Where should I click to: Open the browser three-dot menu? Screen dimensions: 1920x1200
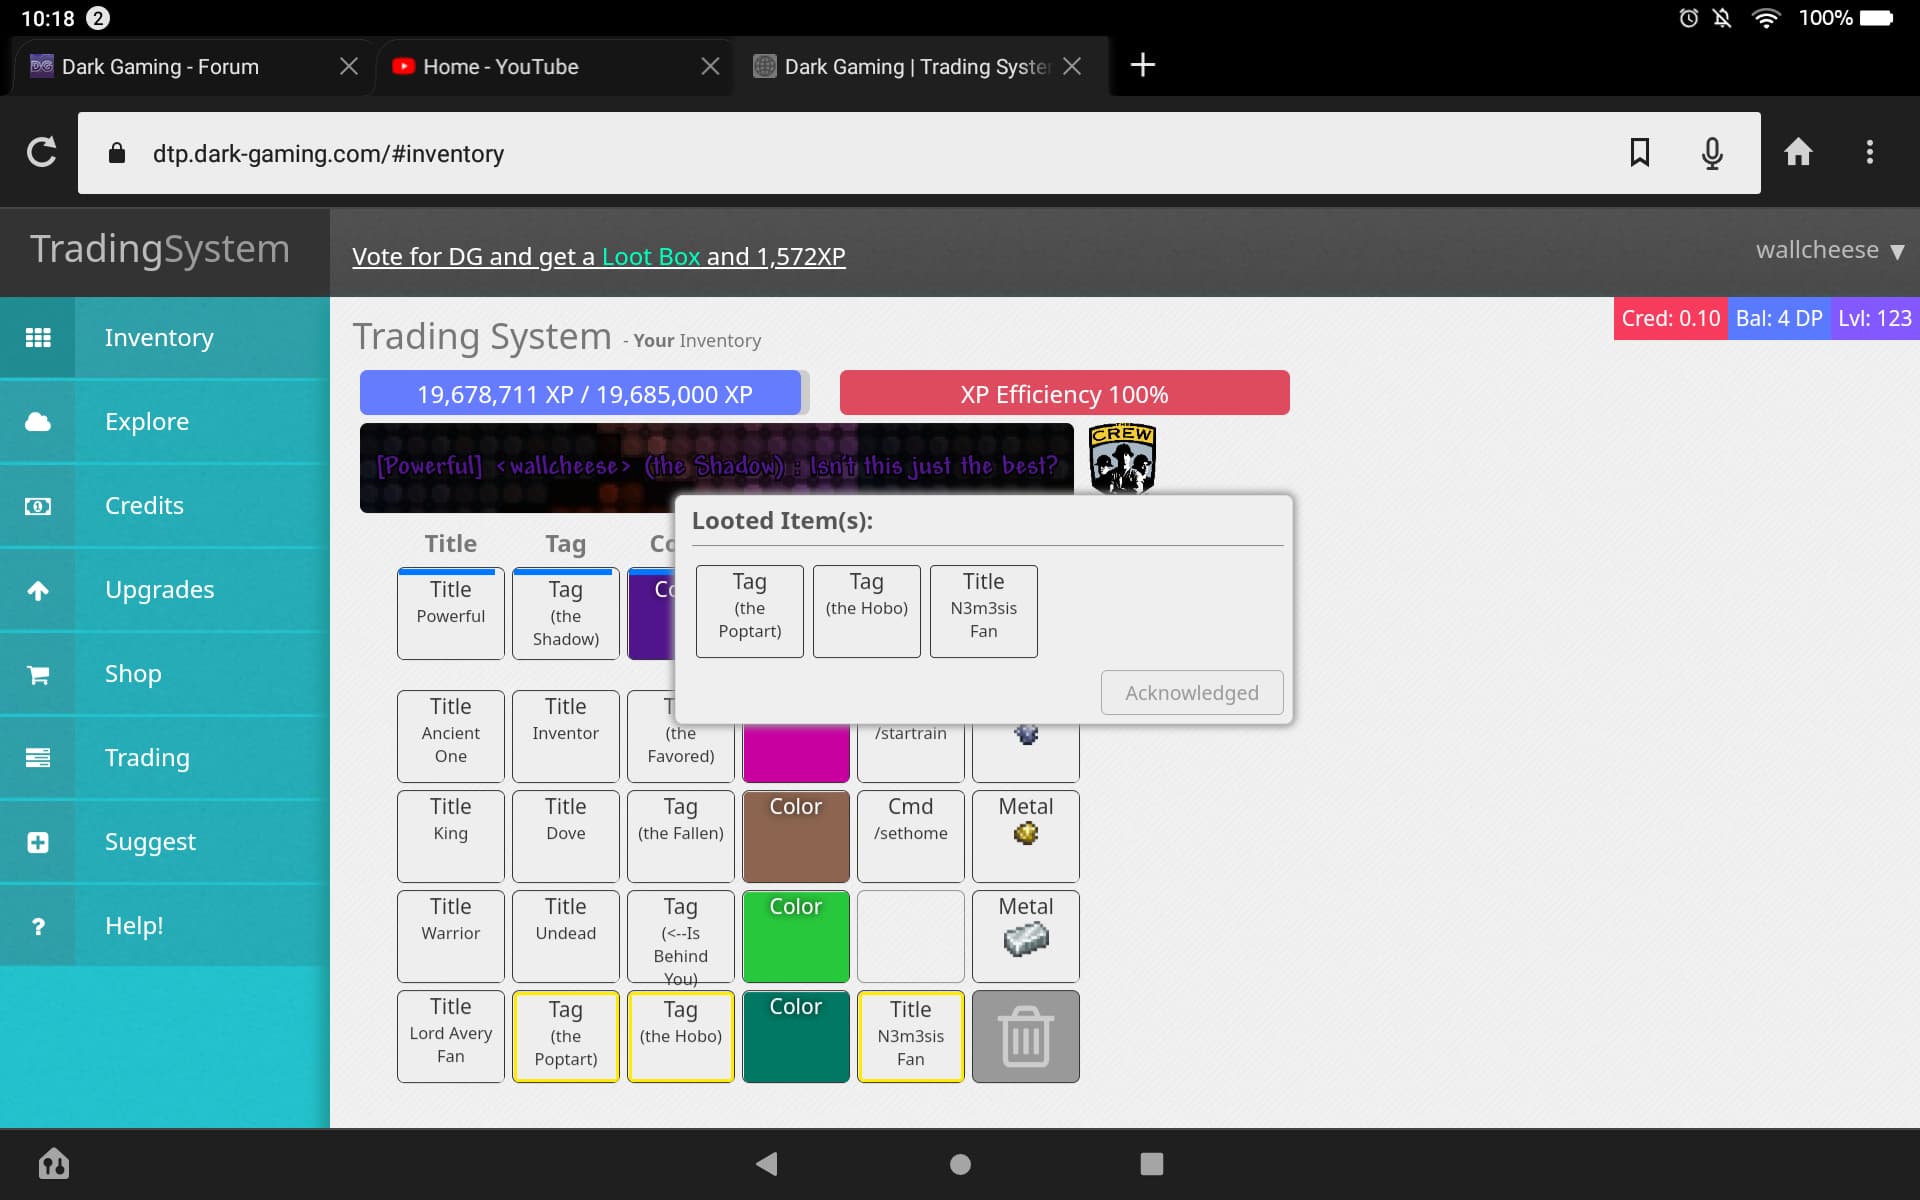coord(1869,152)
